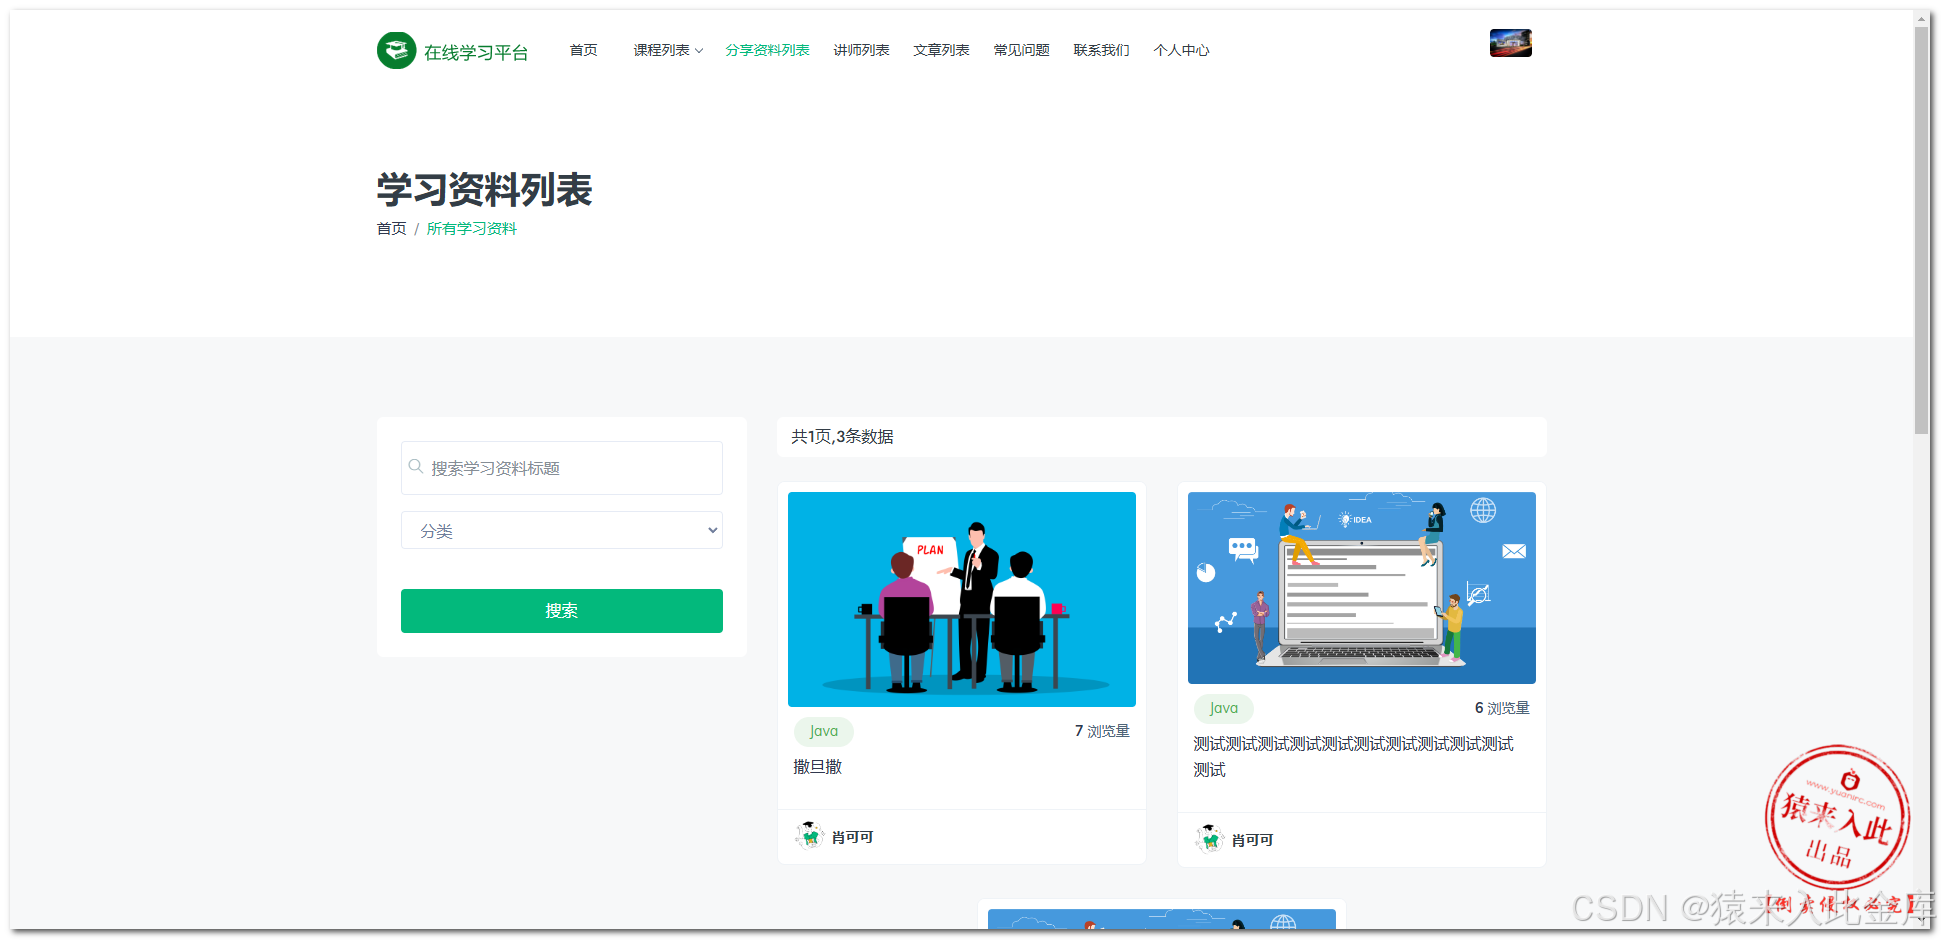Image resolution: width=1941 pixels, height=940 pixels.
Task: Select the Java tag badge on the 测试 card
Action: pos(1223,708)
